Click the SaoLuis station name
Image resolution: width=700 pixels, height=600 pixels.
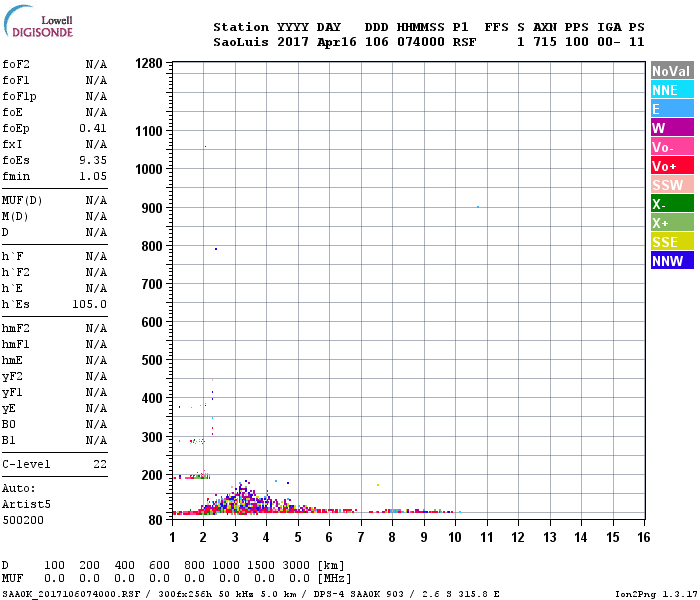(x=241, y=42)
